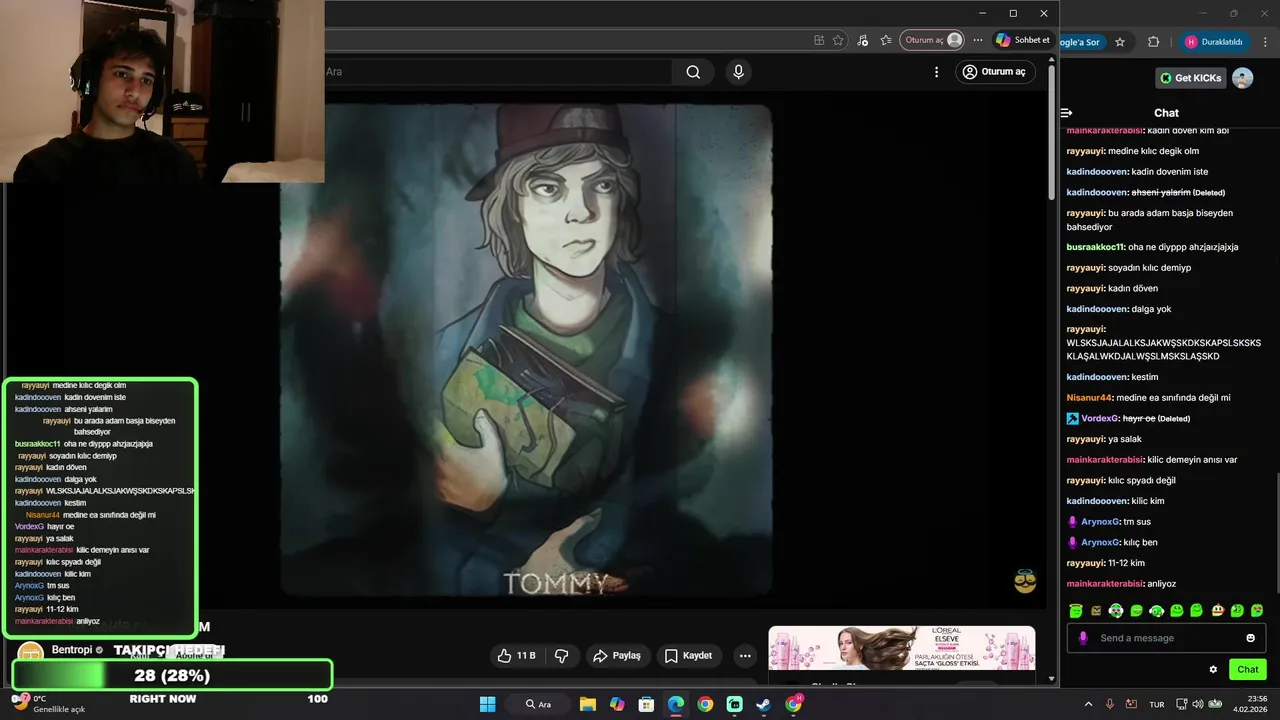Open the emoji picker in chat input
1280x720 pixels.
coord(1250,638)
